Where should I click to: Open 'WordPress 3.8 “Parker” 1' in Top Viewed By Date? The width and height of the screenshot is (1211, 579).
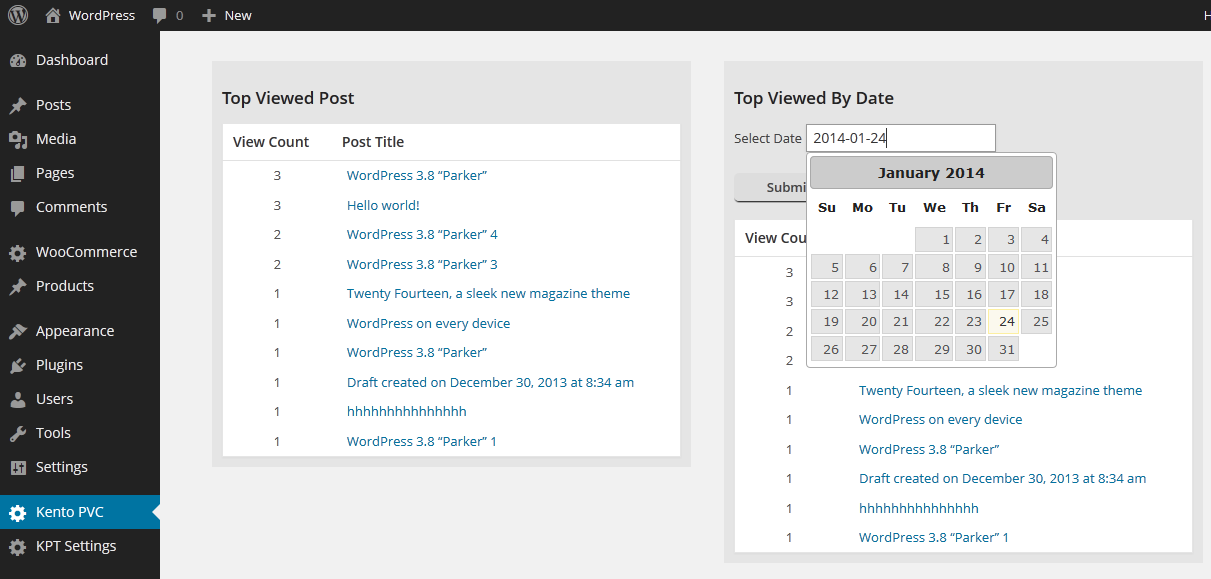(x=934, y=537)
